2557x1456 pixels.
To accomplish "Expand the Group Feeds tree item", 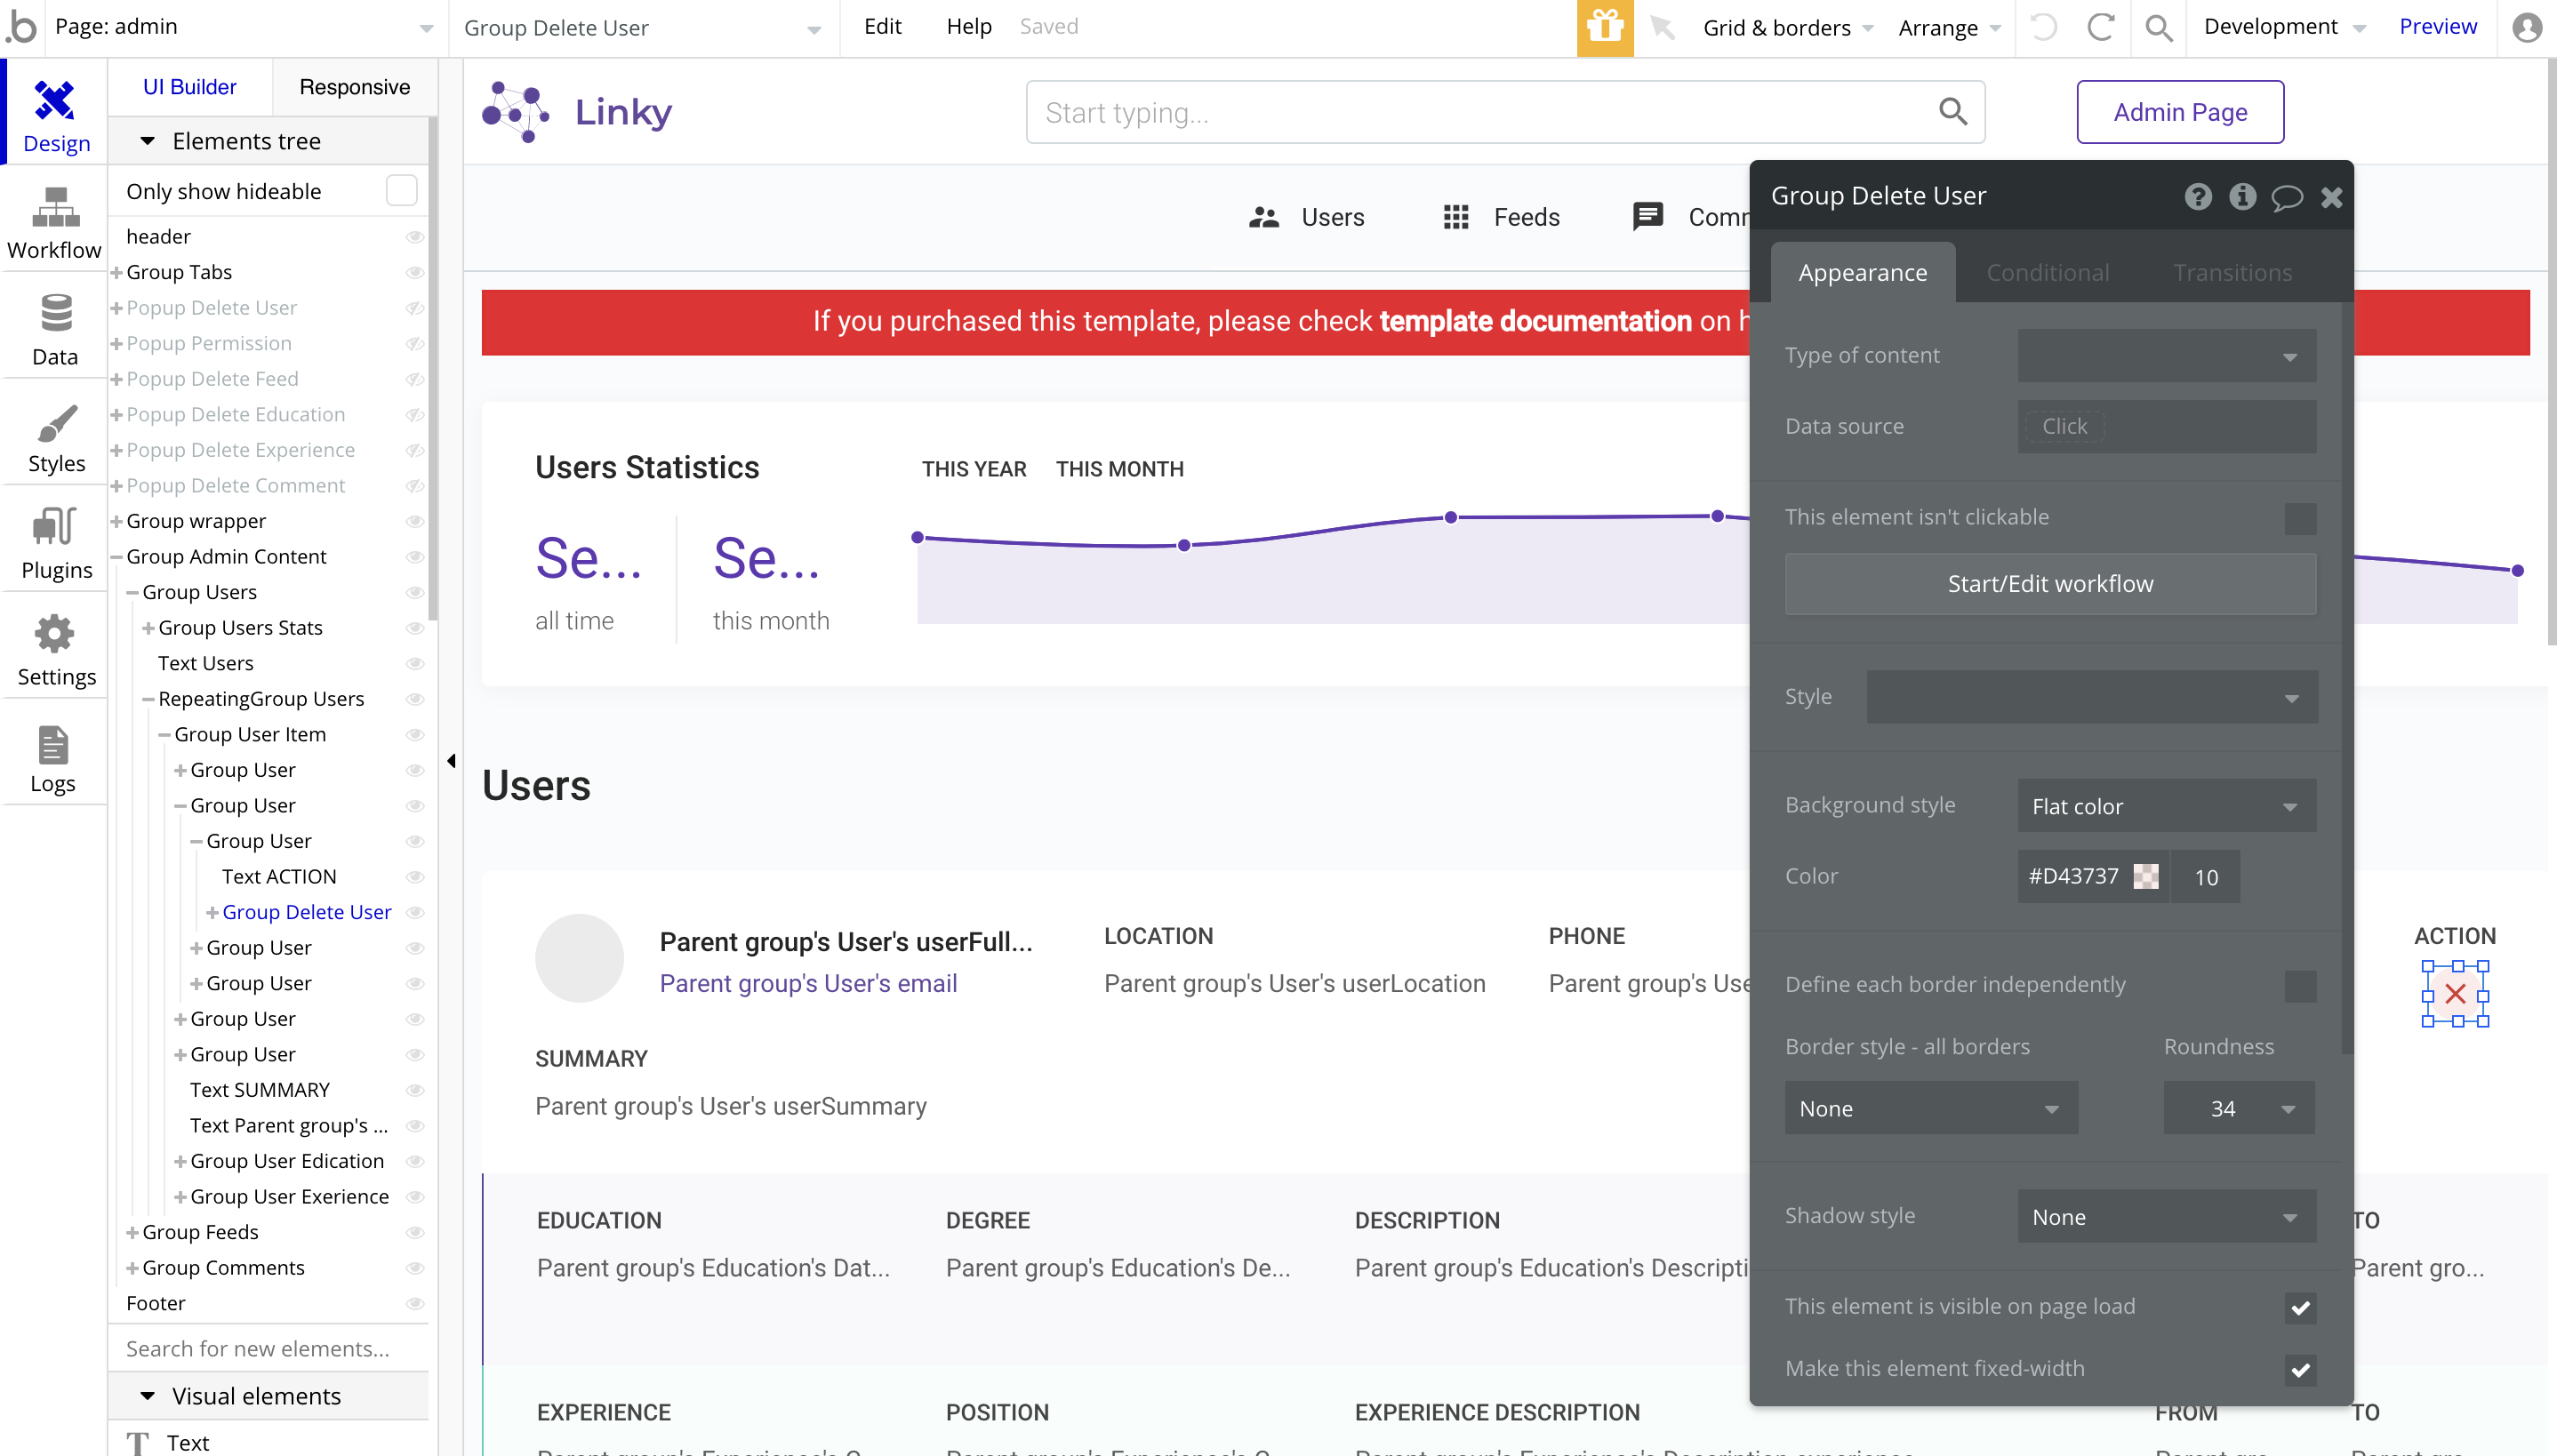I will point(132,1232).
